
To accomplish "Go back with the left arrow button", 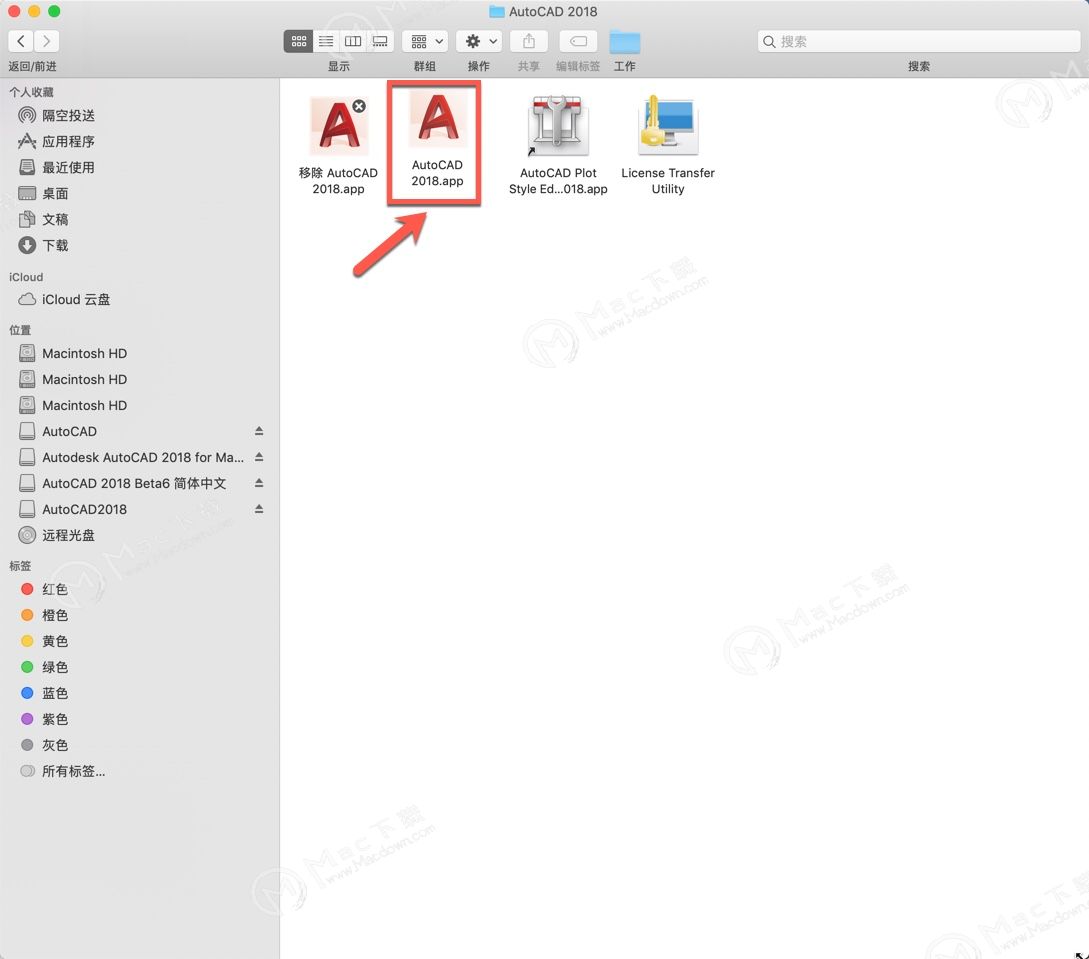I will pos(21,41).
